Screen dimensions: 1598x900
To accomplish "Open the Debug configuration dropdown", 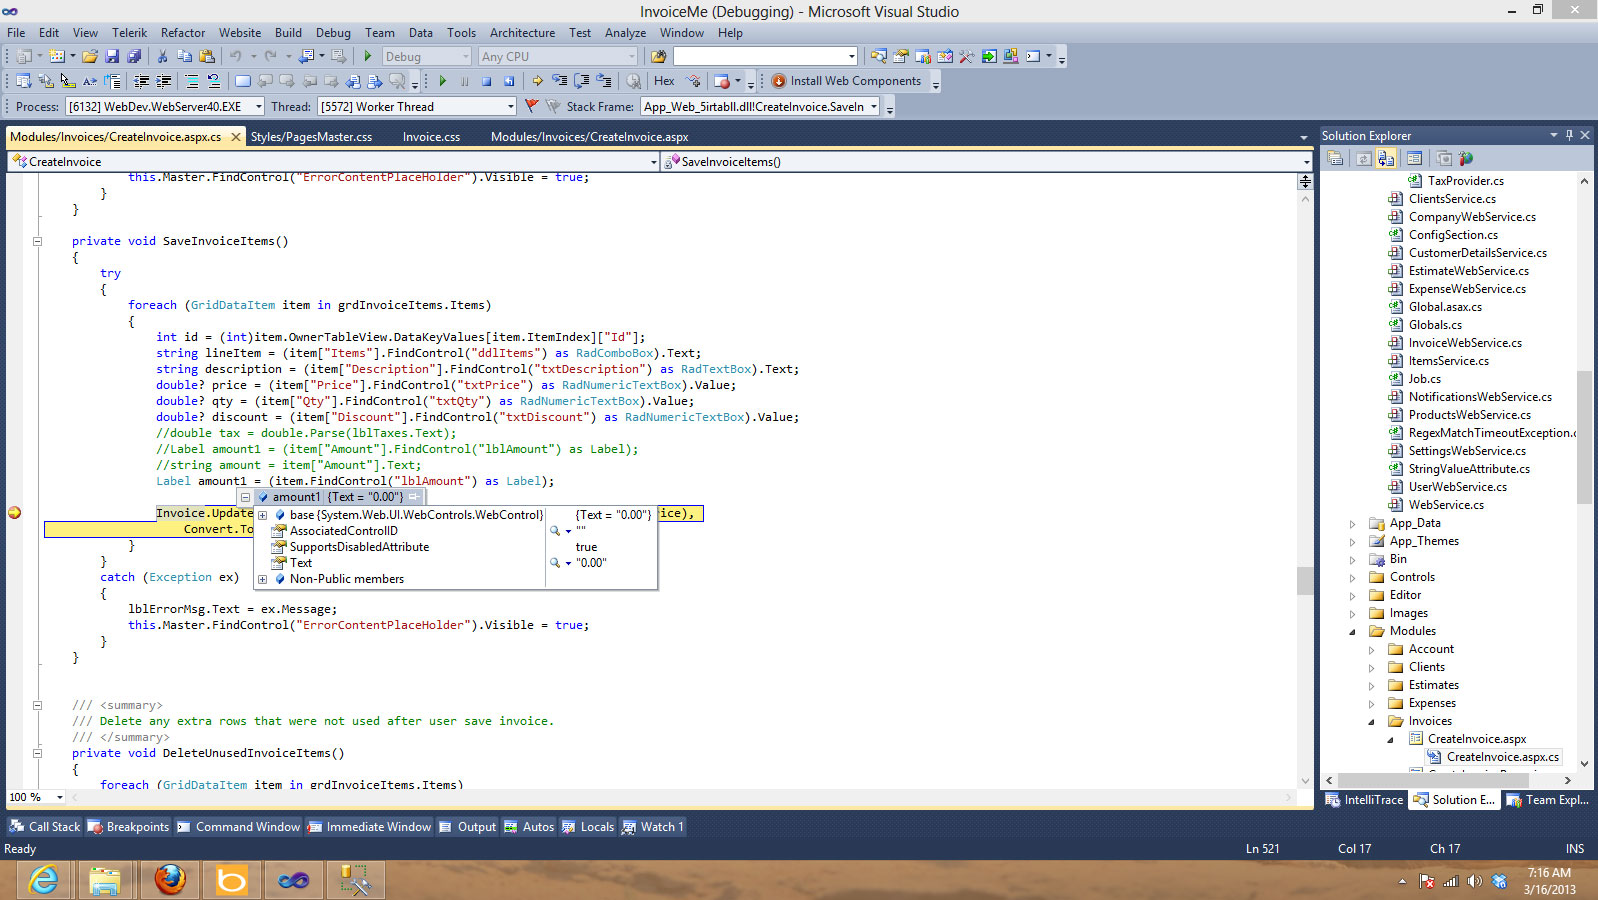I will [426, 57].
